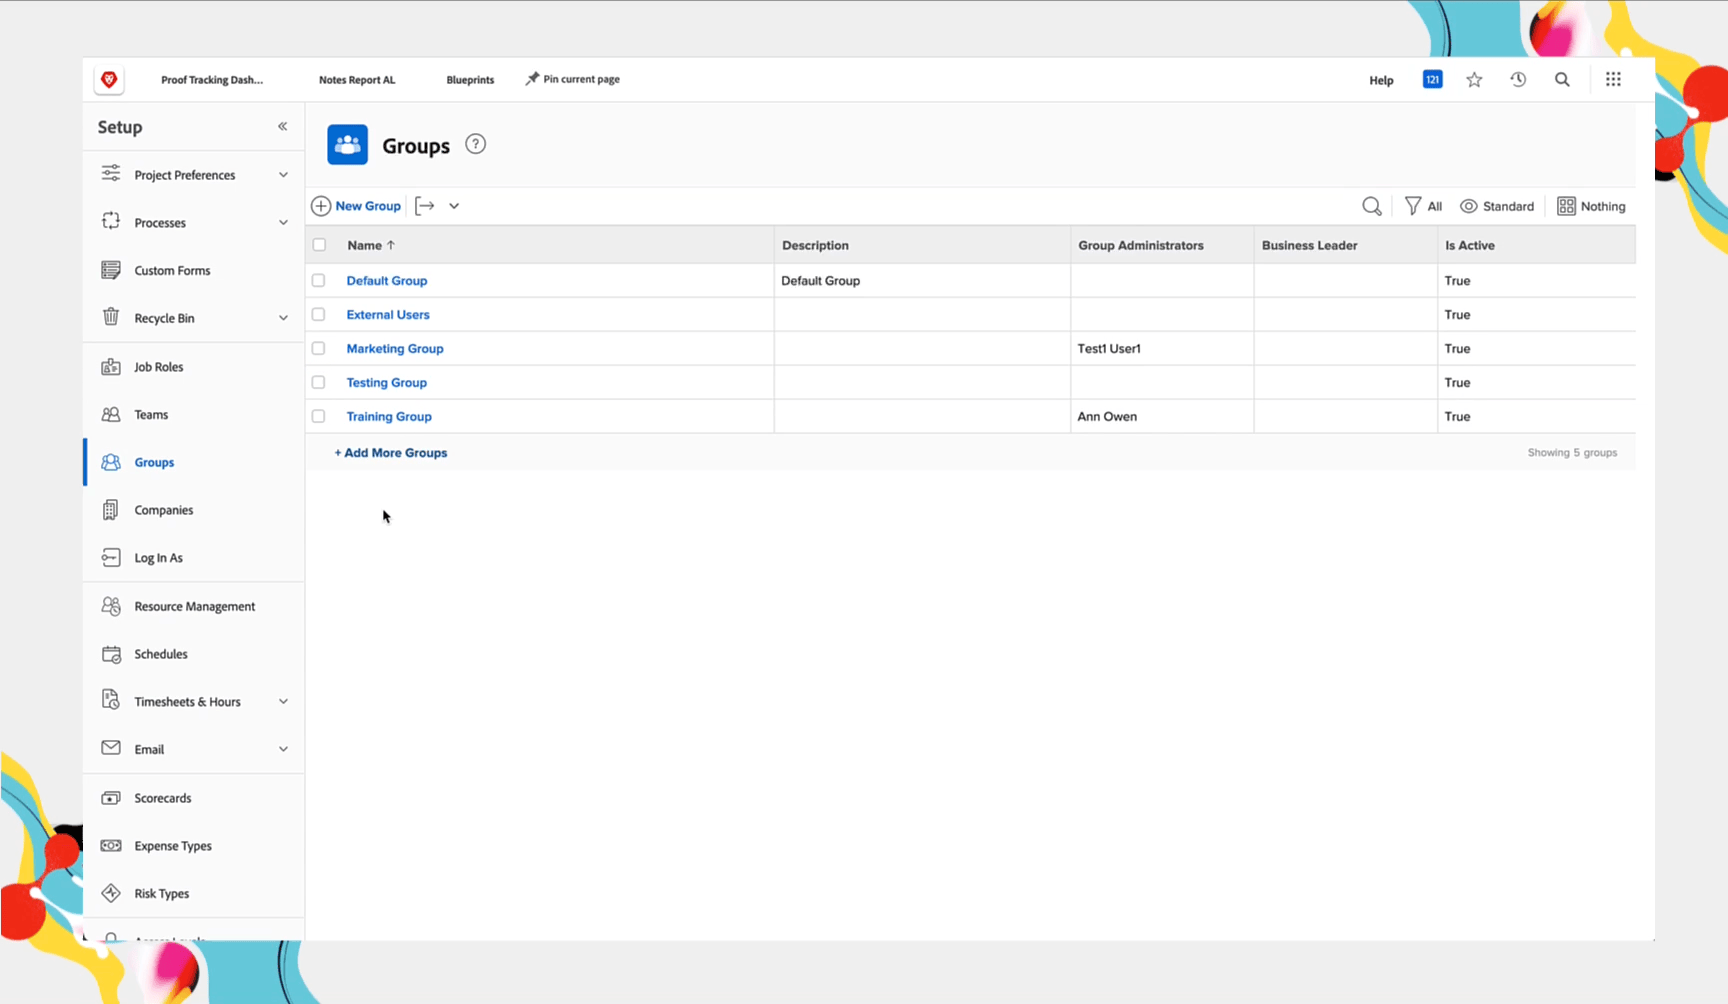
Task: Click the filter funnel icon labeled All
Action: click(x=1412, y=206)
